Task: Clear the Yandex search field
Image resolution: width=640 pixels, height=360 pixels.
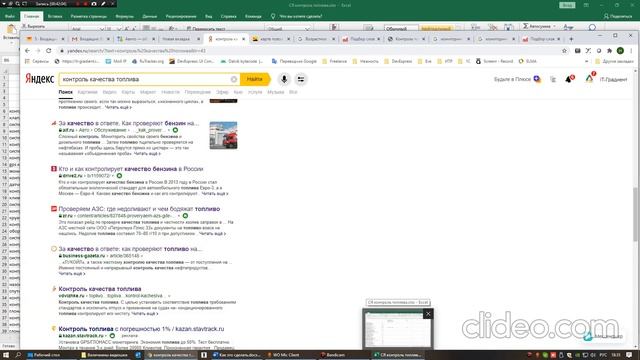Action: [x=234, y=79]
